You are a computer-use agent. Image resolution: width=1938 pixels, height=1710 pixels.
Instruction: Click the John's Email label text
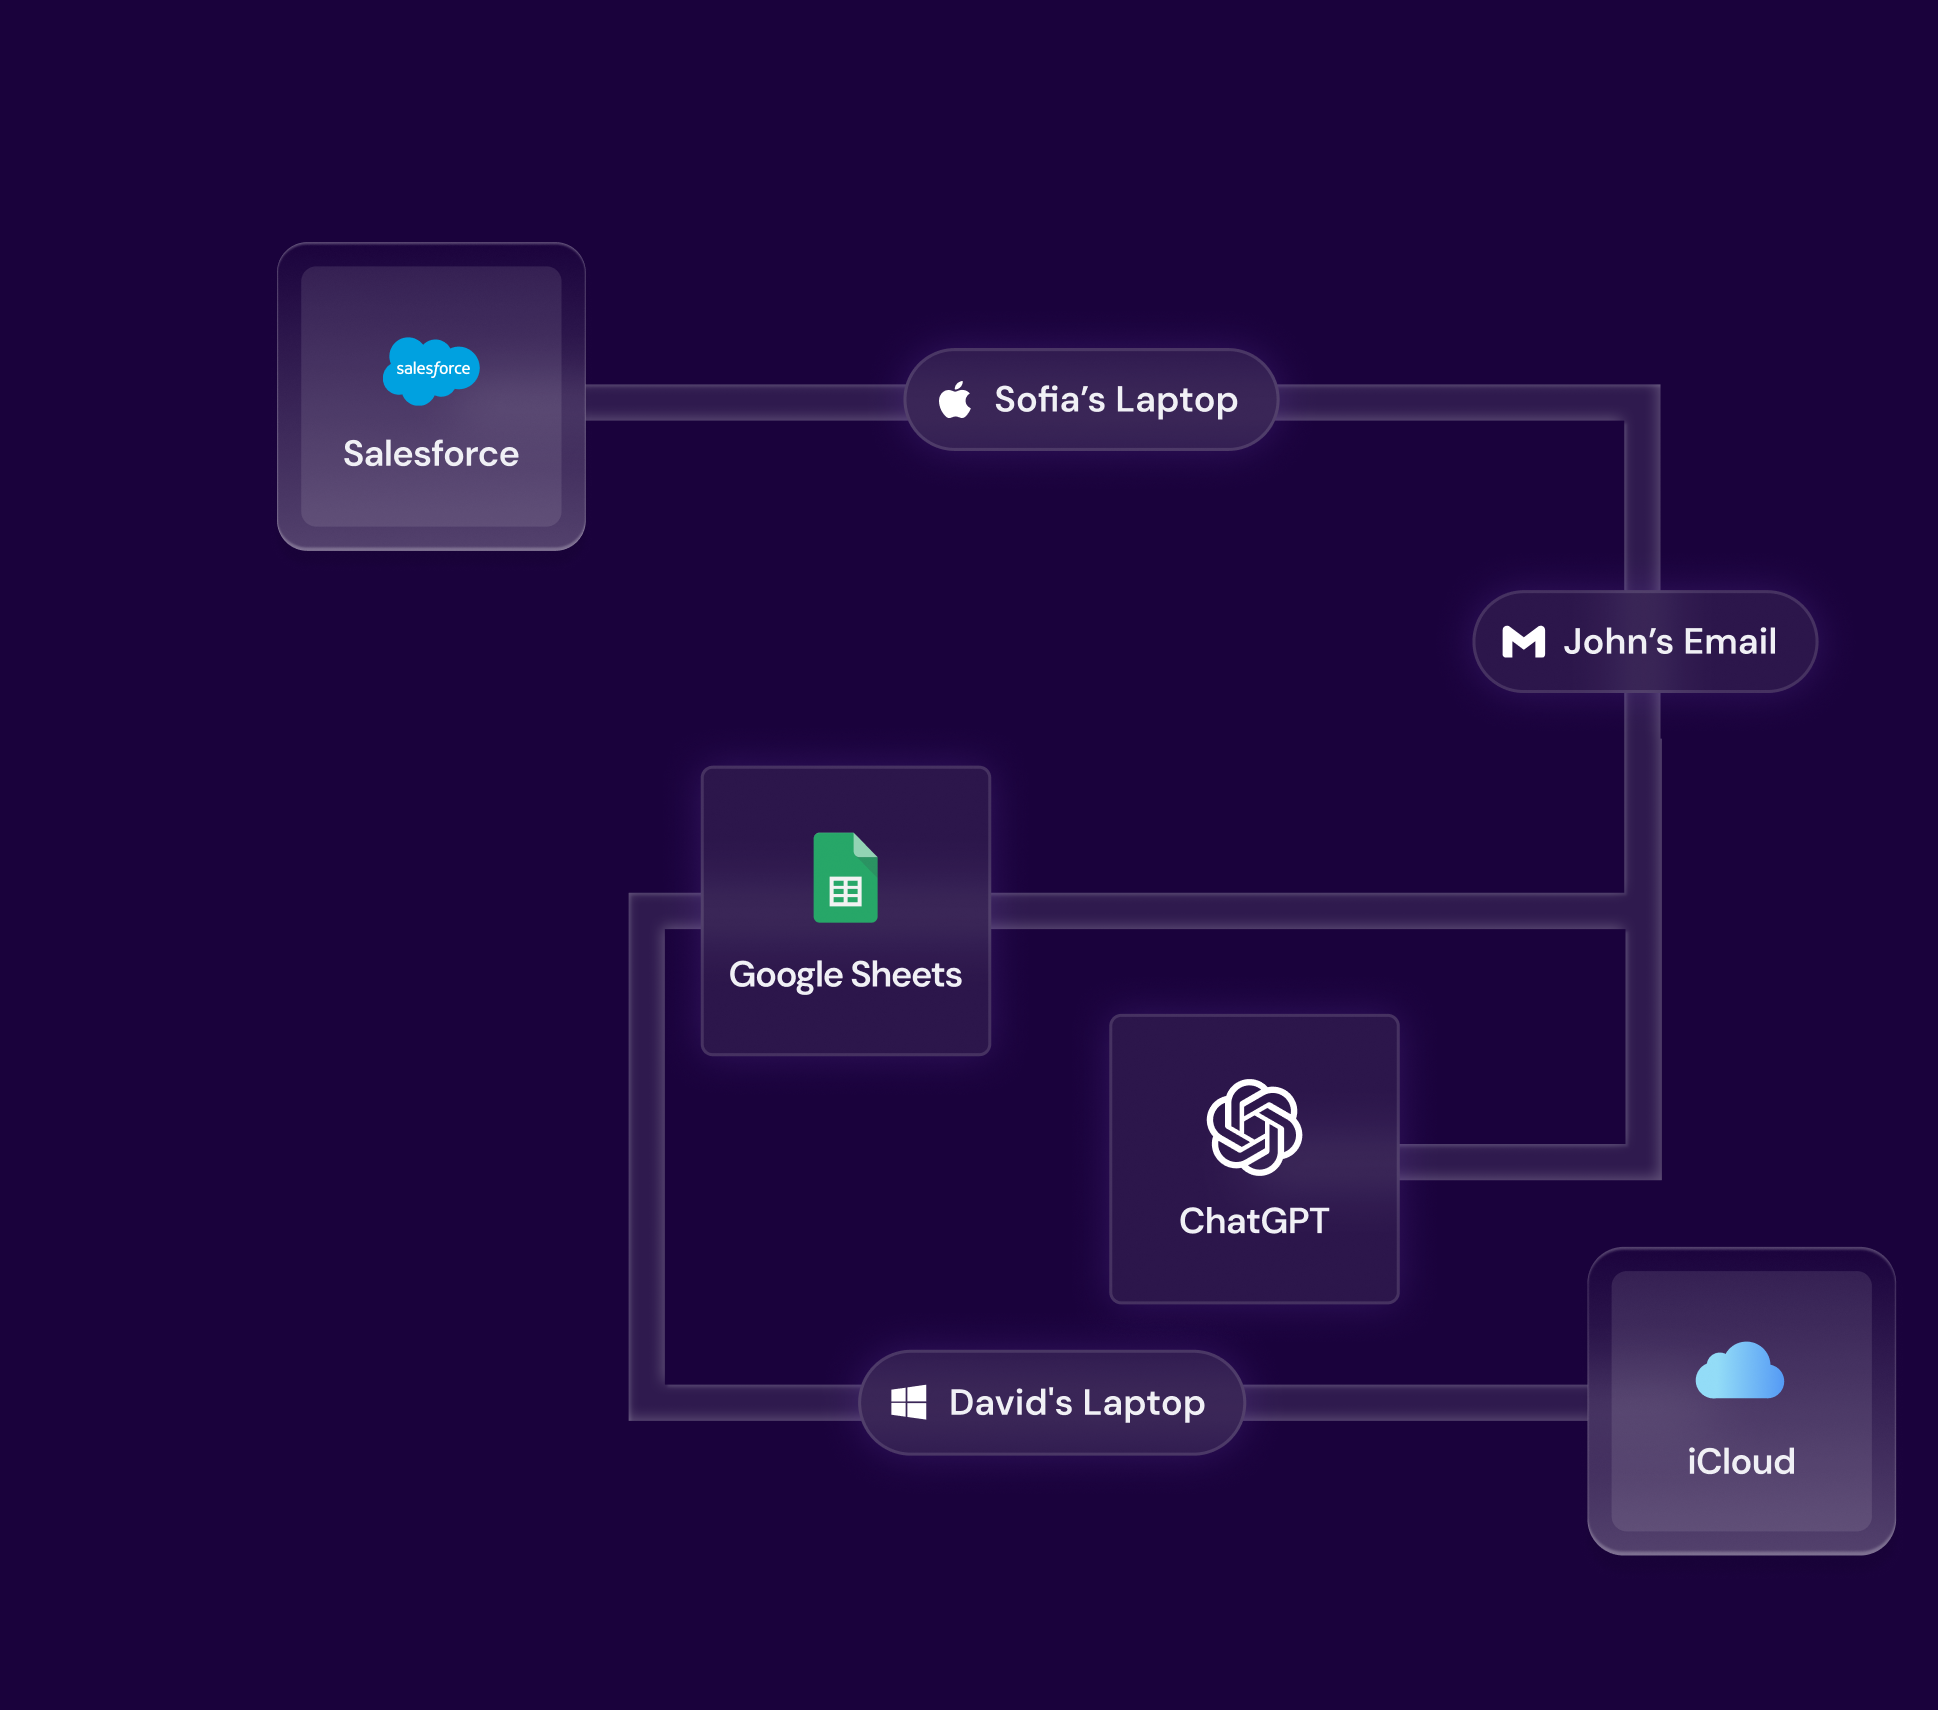(x=1669, y=642)
